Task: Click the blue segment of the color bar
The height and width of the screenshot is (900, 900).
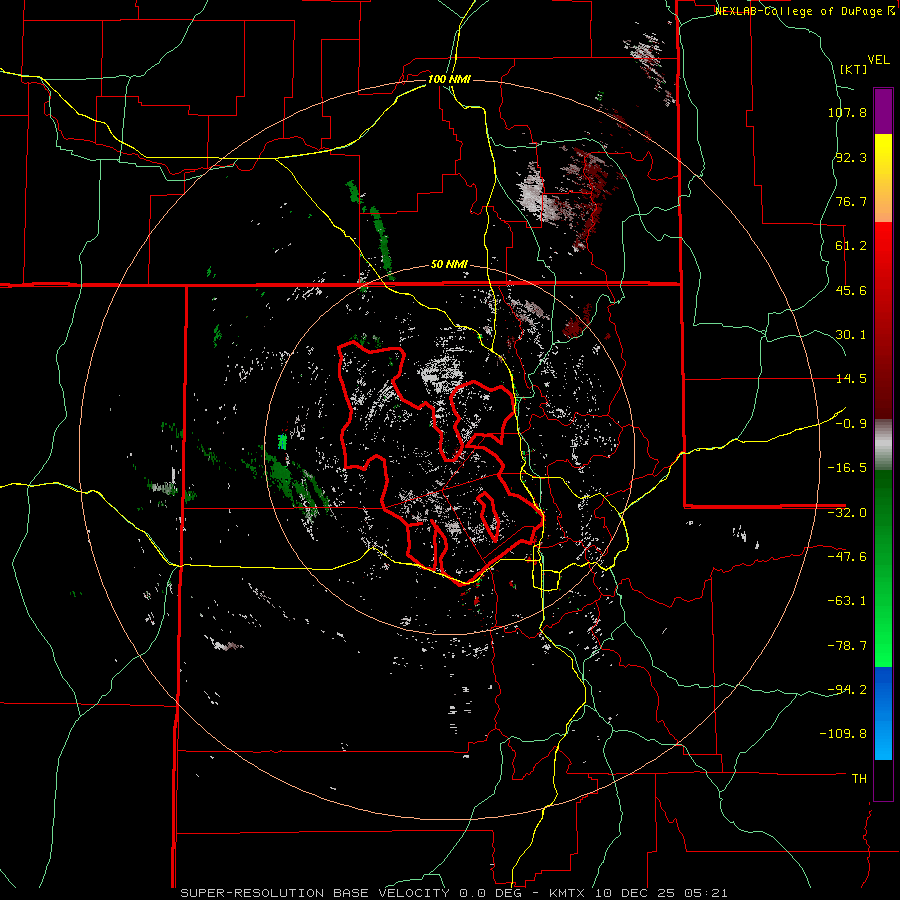Action: [883, 713]
